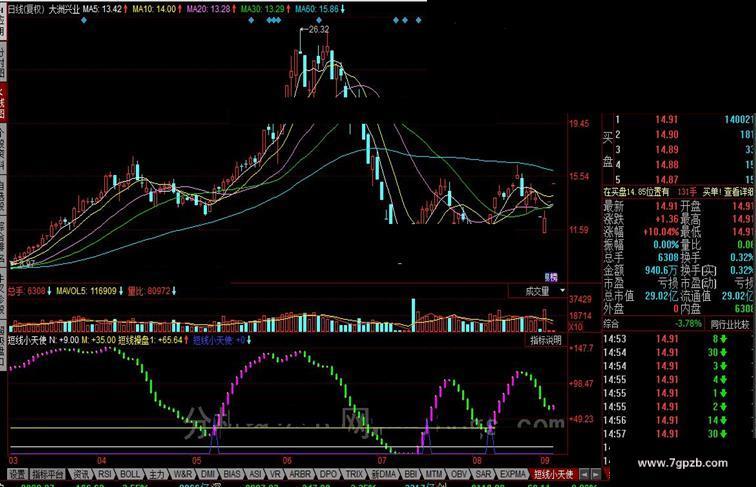Viewport: 756px width, 487px height.
Task: Open the 指标平台 button
Action: [x=48, y=474]
